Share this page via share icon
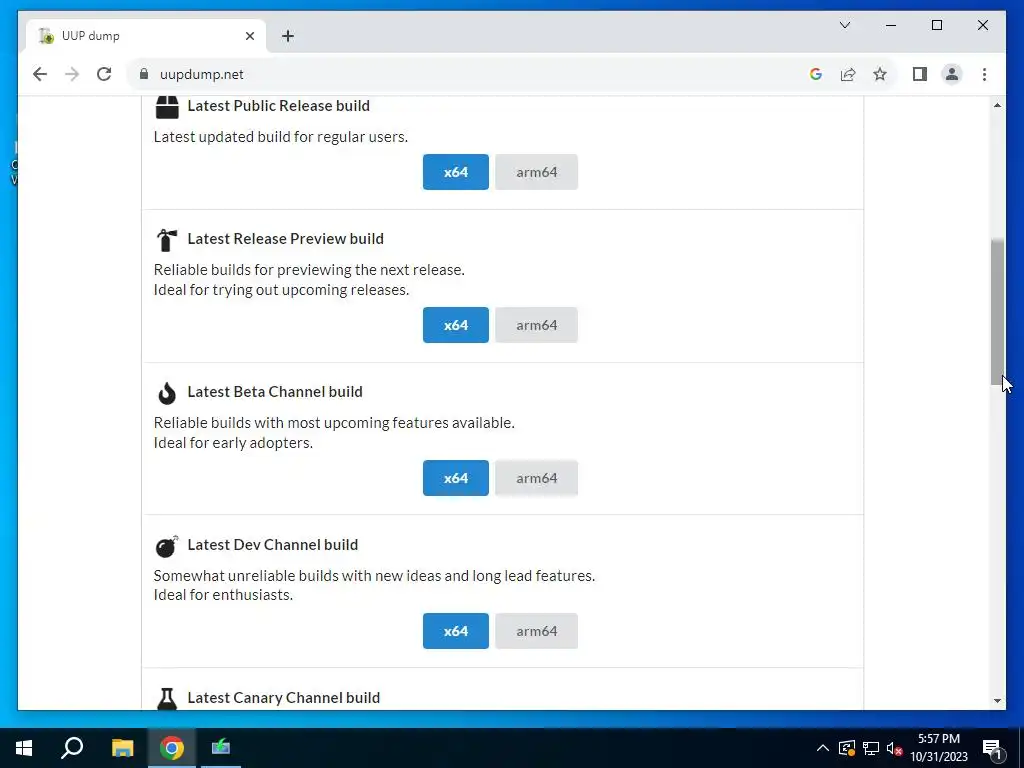The image size is (1024, 768). tap(848, 74)
